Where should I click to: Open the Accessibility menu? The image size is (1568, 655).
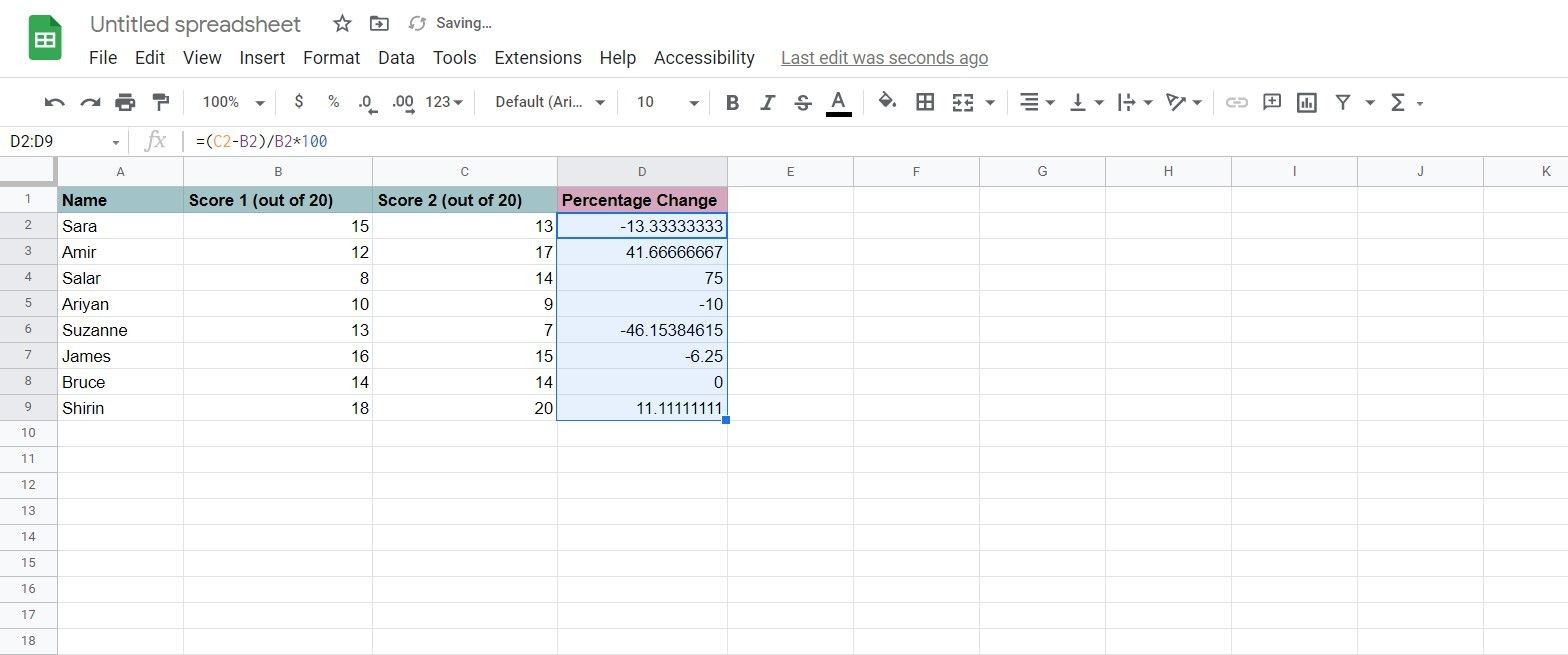tap(704, 58)
